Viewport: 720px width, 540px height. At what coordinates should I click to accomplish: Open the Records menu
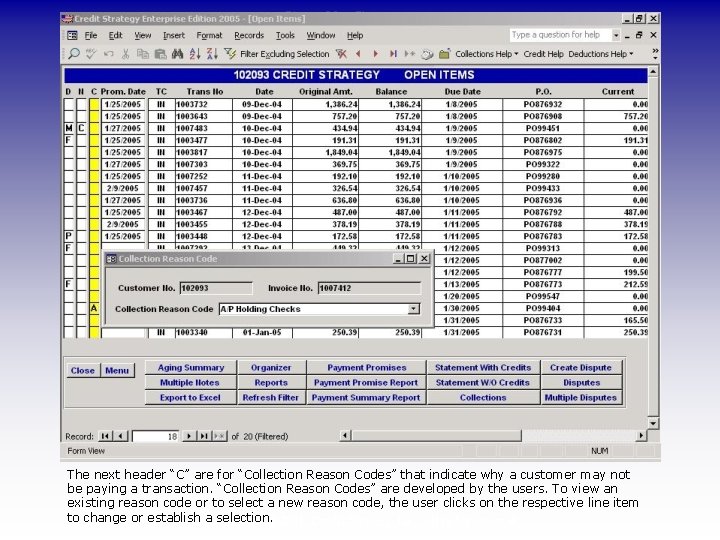coord(249,35)
